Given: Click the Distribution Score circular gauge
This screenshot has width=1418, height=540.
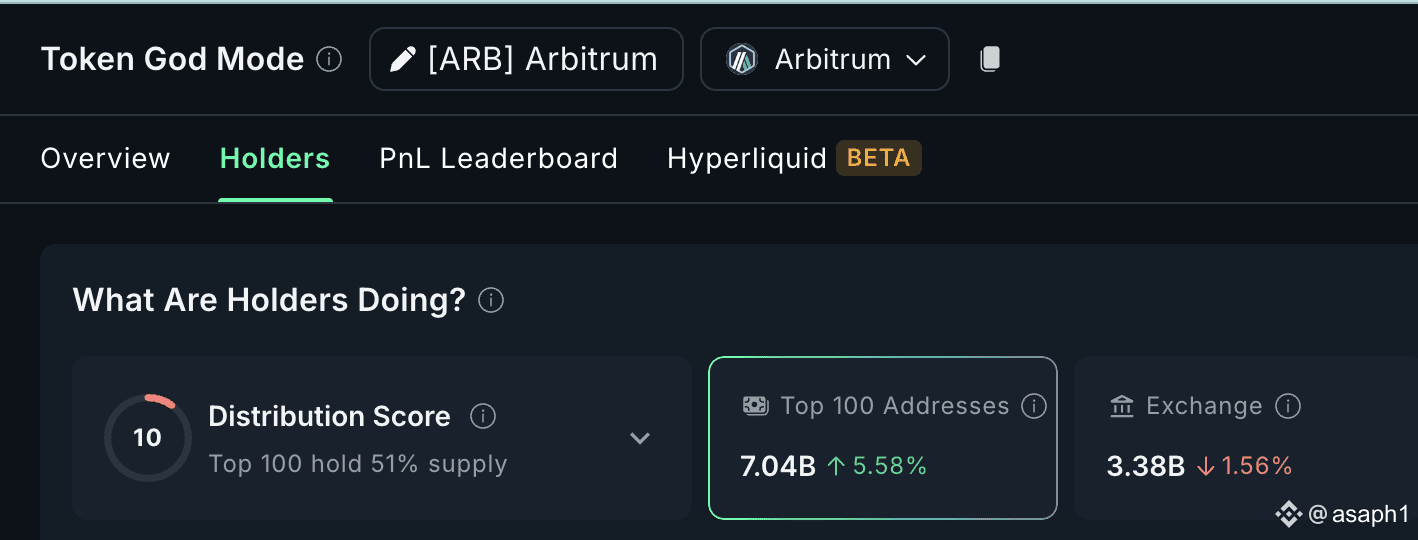Looking at the screenshot, I should click(148, 438).
